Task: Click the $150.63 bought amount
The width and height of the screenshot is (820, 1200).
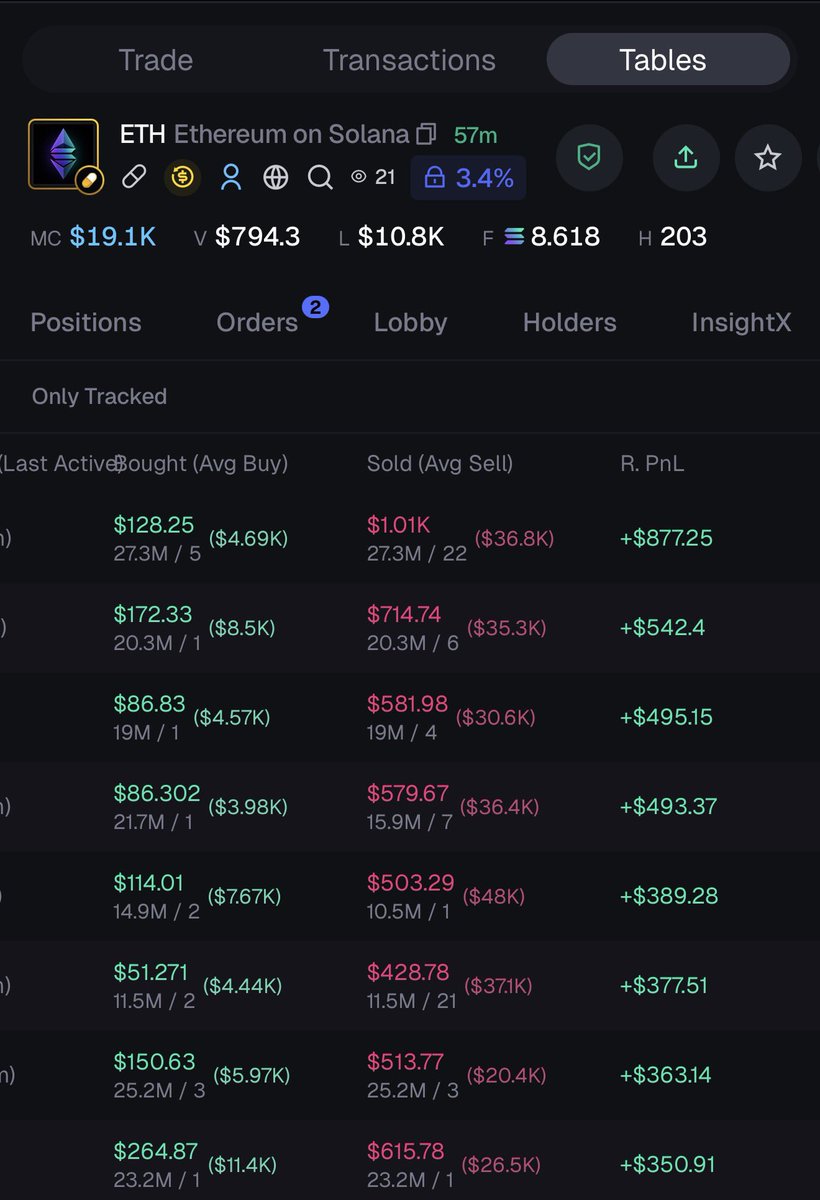Action: pyautogui.click(x=154, y=1061)
